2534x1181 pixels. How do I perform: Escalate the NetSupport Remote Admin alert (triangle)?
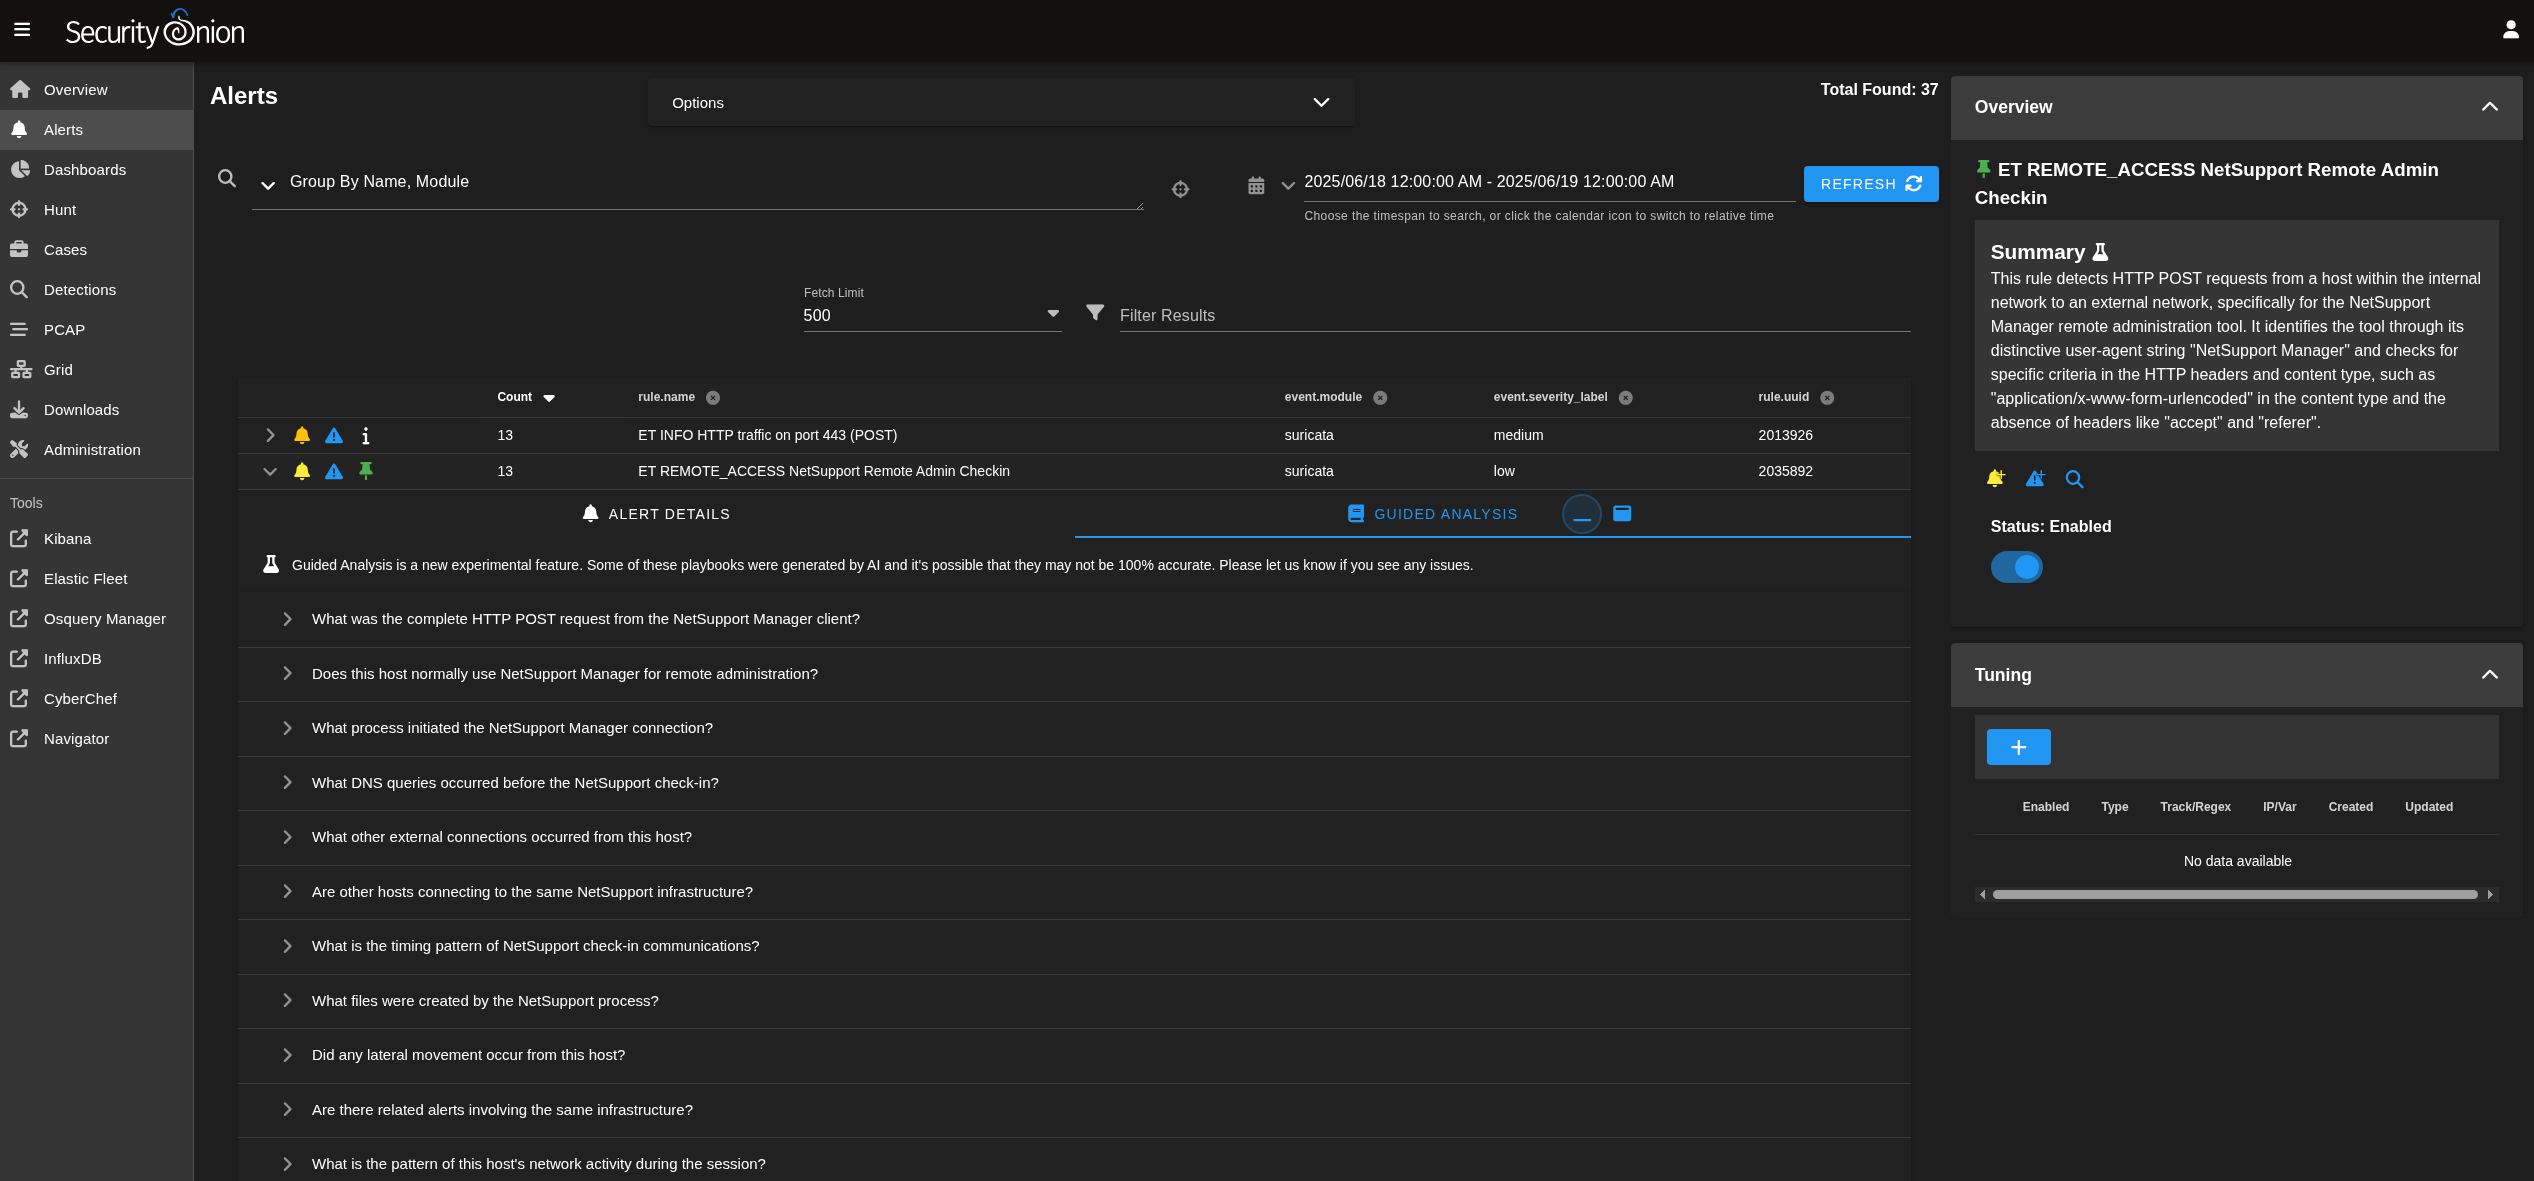point(334,471)
